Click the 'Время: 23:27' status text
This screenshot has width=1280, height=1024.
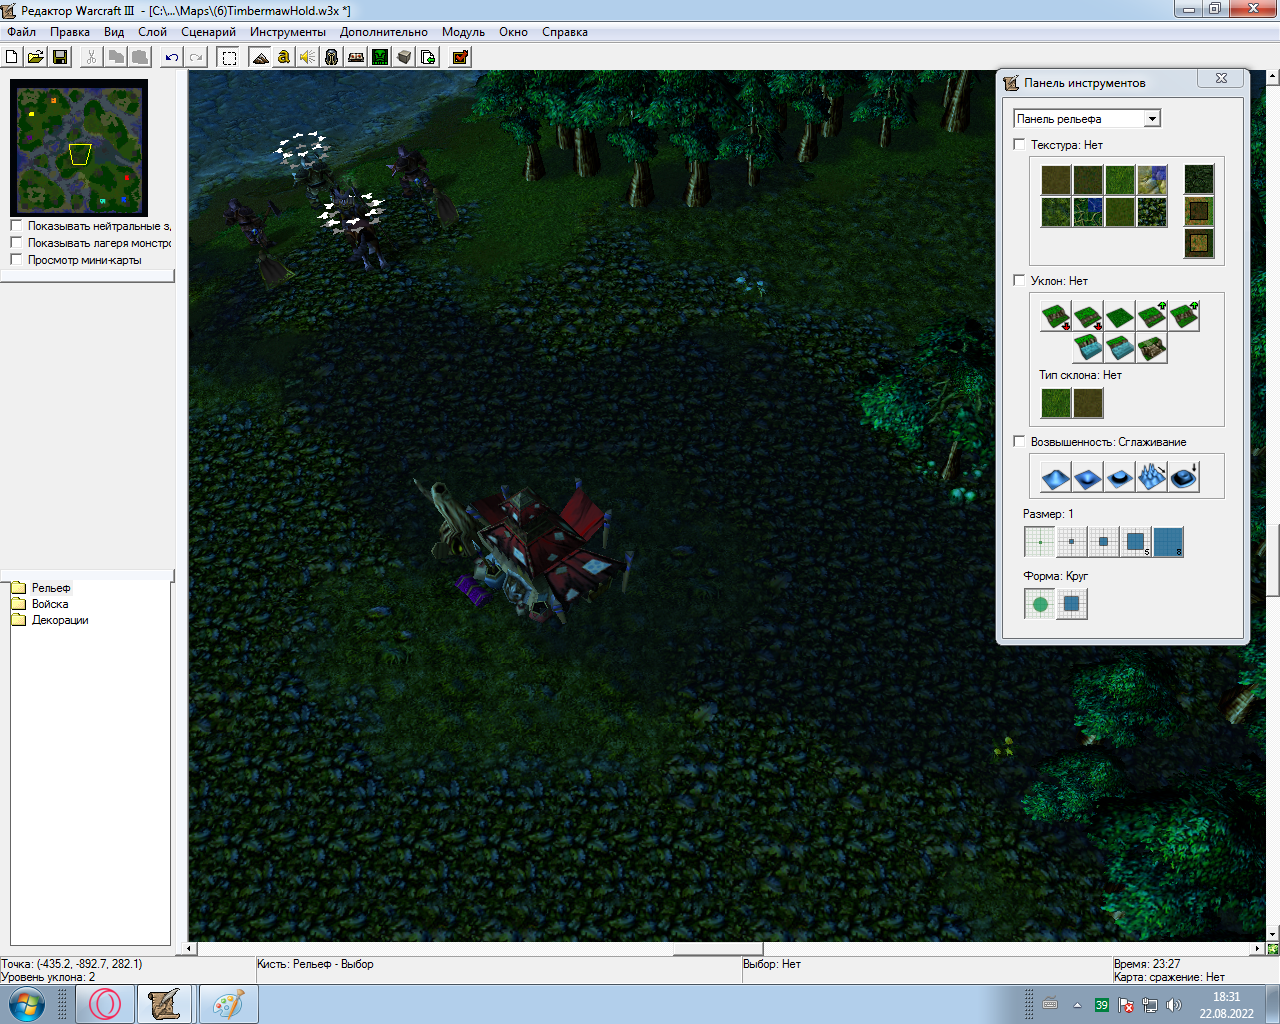(1147, 964)
